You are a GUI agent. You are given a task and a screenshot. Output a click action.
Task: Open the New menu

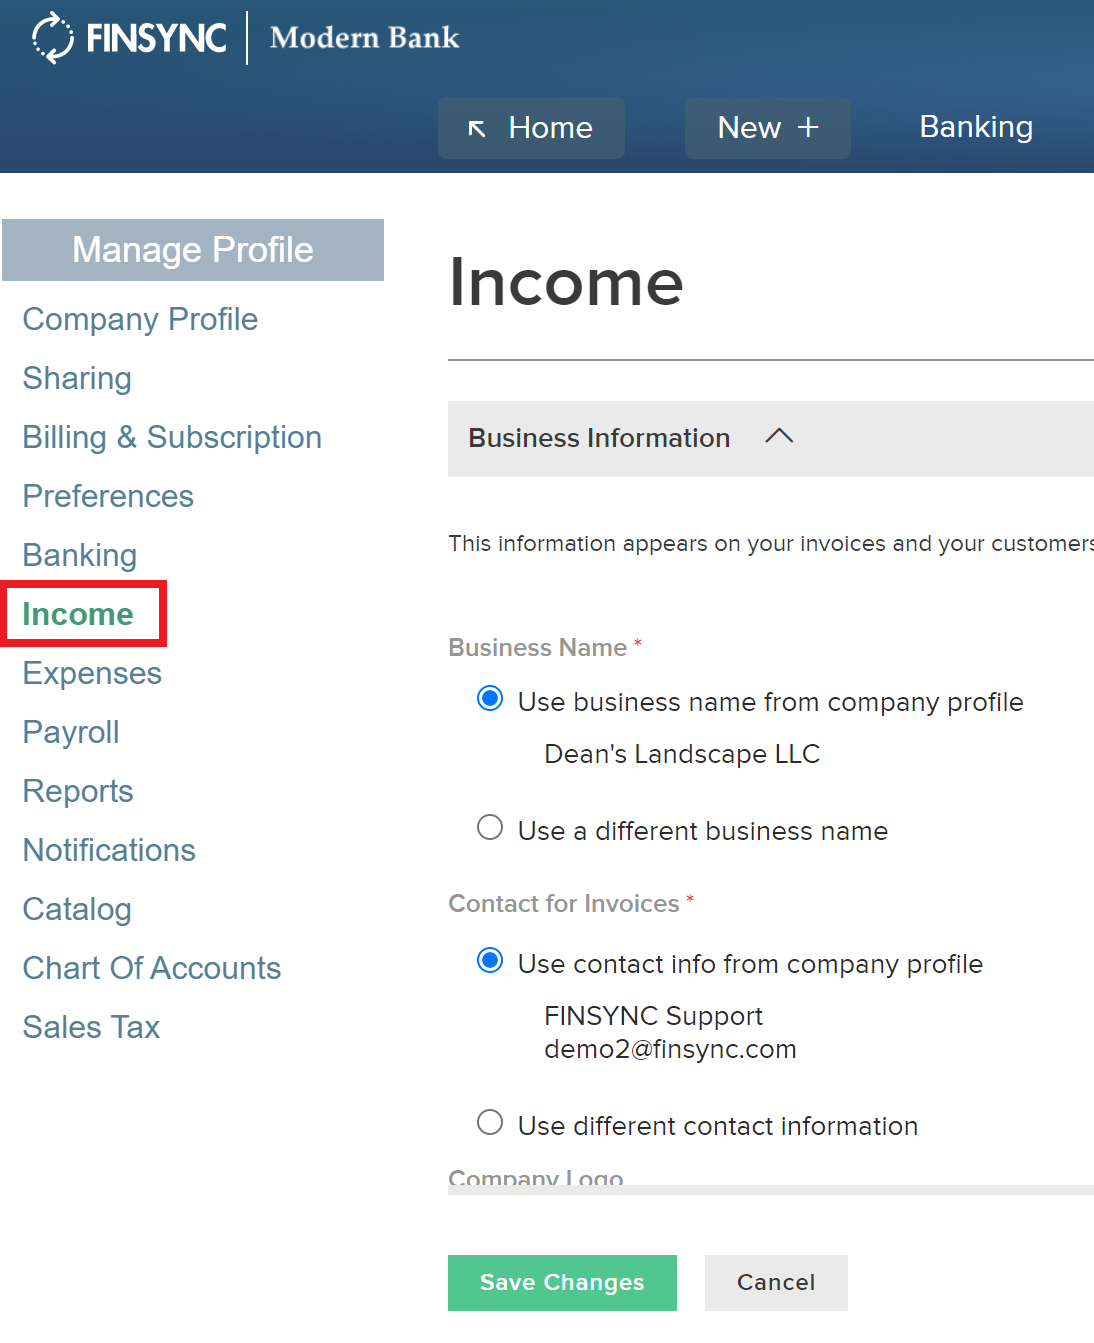[767, 128]
